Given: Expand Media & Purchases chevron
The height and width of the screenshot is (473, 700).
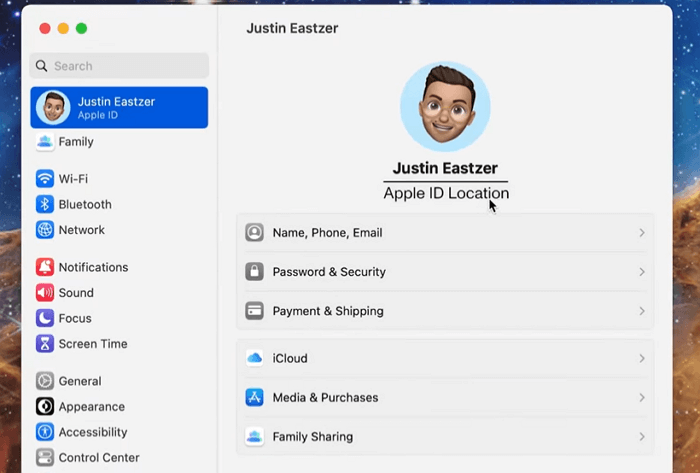Looking at the screenshot, I should (642, 397).
